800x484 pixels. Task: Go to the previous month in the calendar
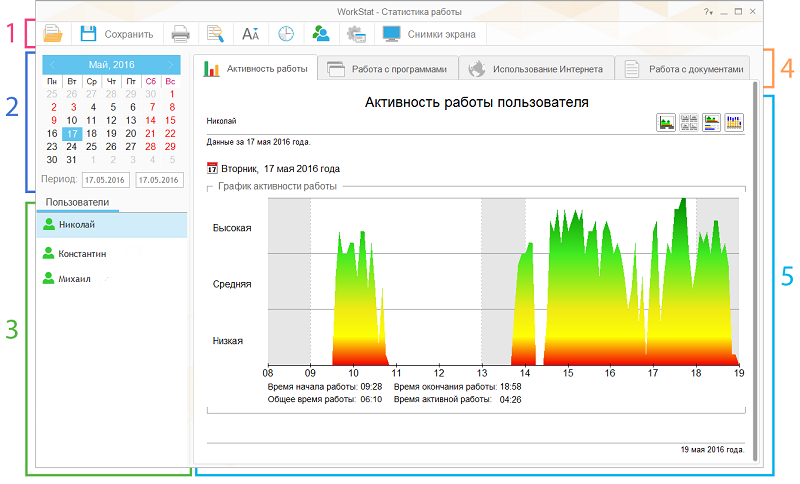coord(52,65)
